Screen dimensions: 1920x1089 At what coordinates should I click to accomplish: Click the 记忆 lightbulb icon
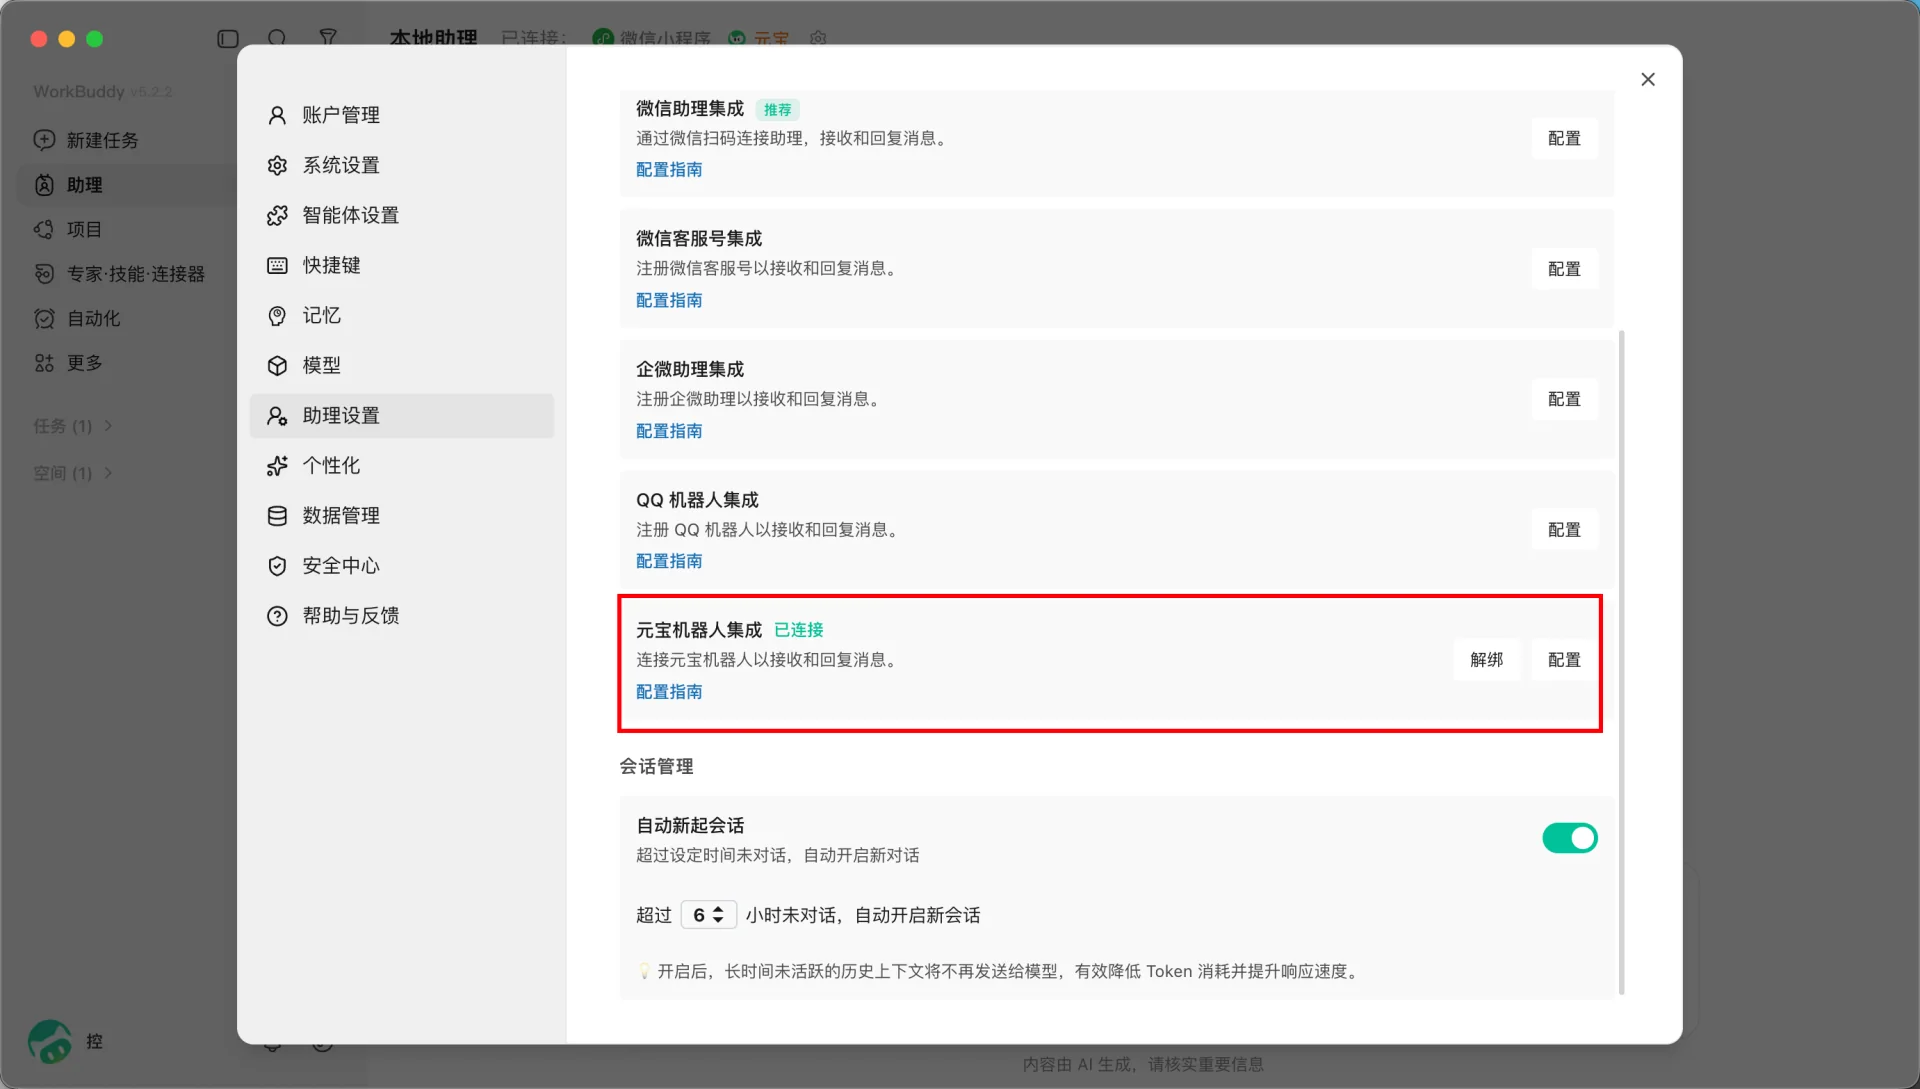pos(277,315)
